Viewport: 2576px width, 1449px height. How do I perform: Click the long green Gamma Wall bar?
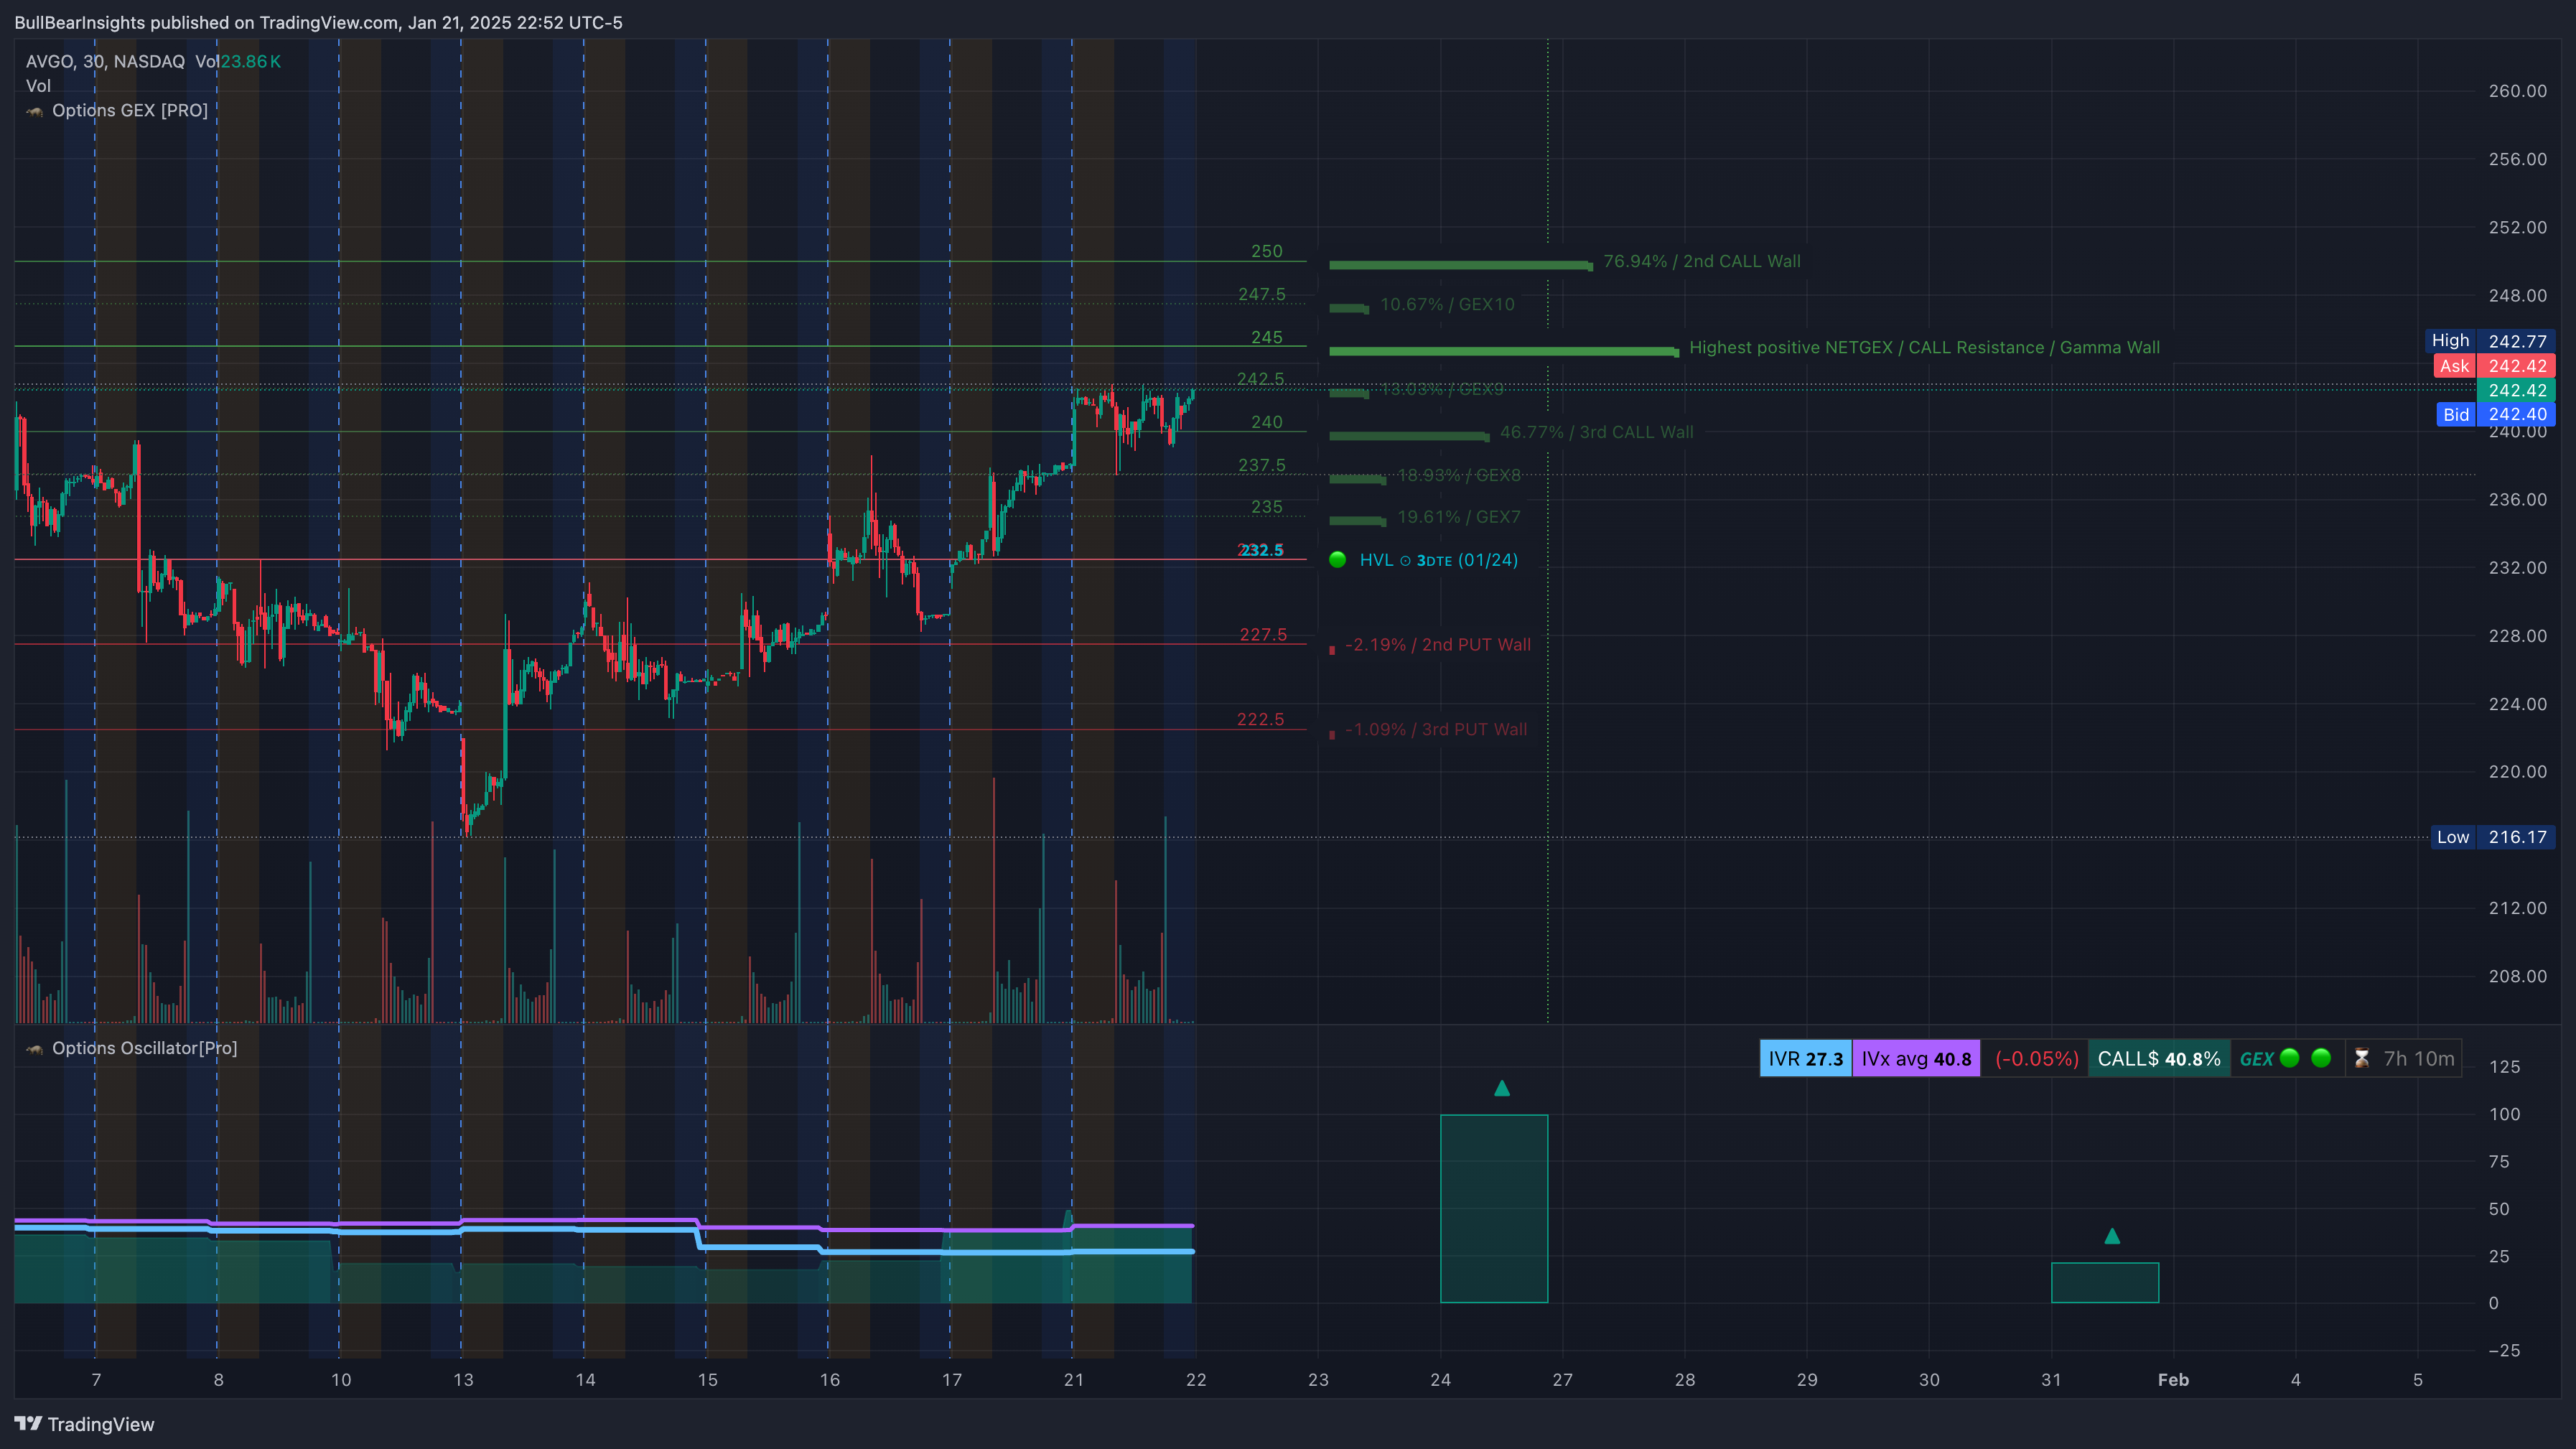pyautogui.click(x=1503, y=351)
